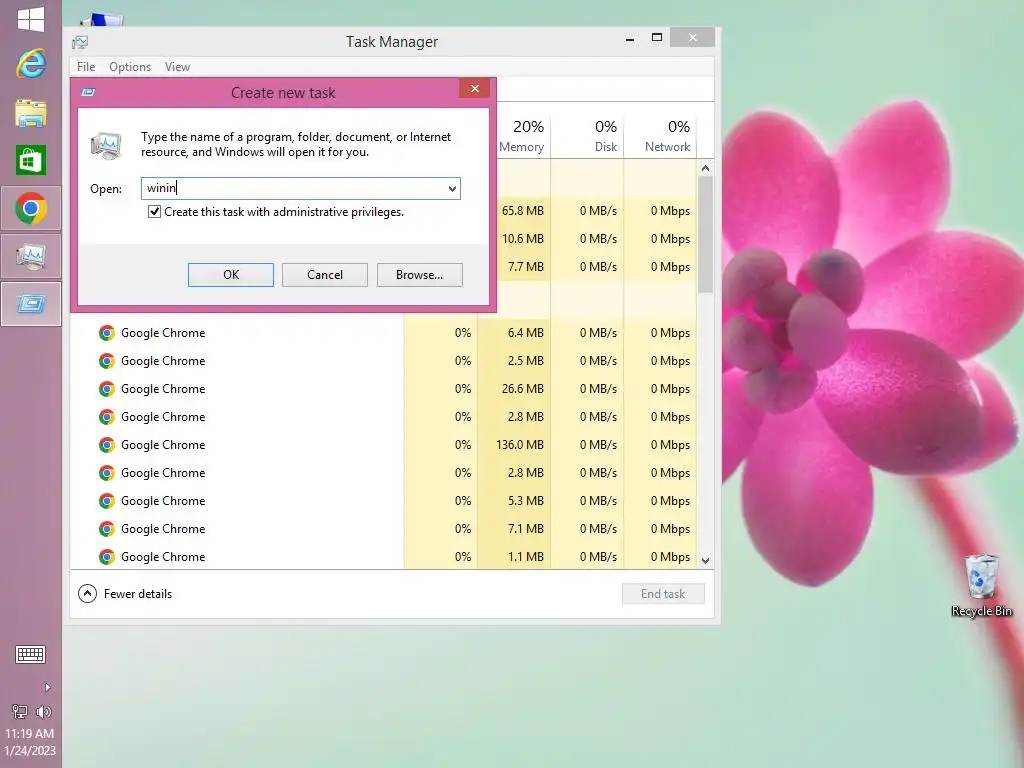Click the Run dialog computer graphic icon
Screen dimensions: 1024x768
pyautogui.click(x=106, y=145)
